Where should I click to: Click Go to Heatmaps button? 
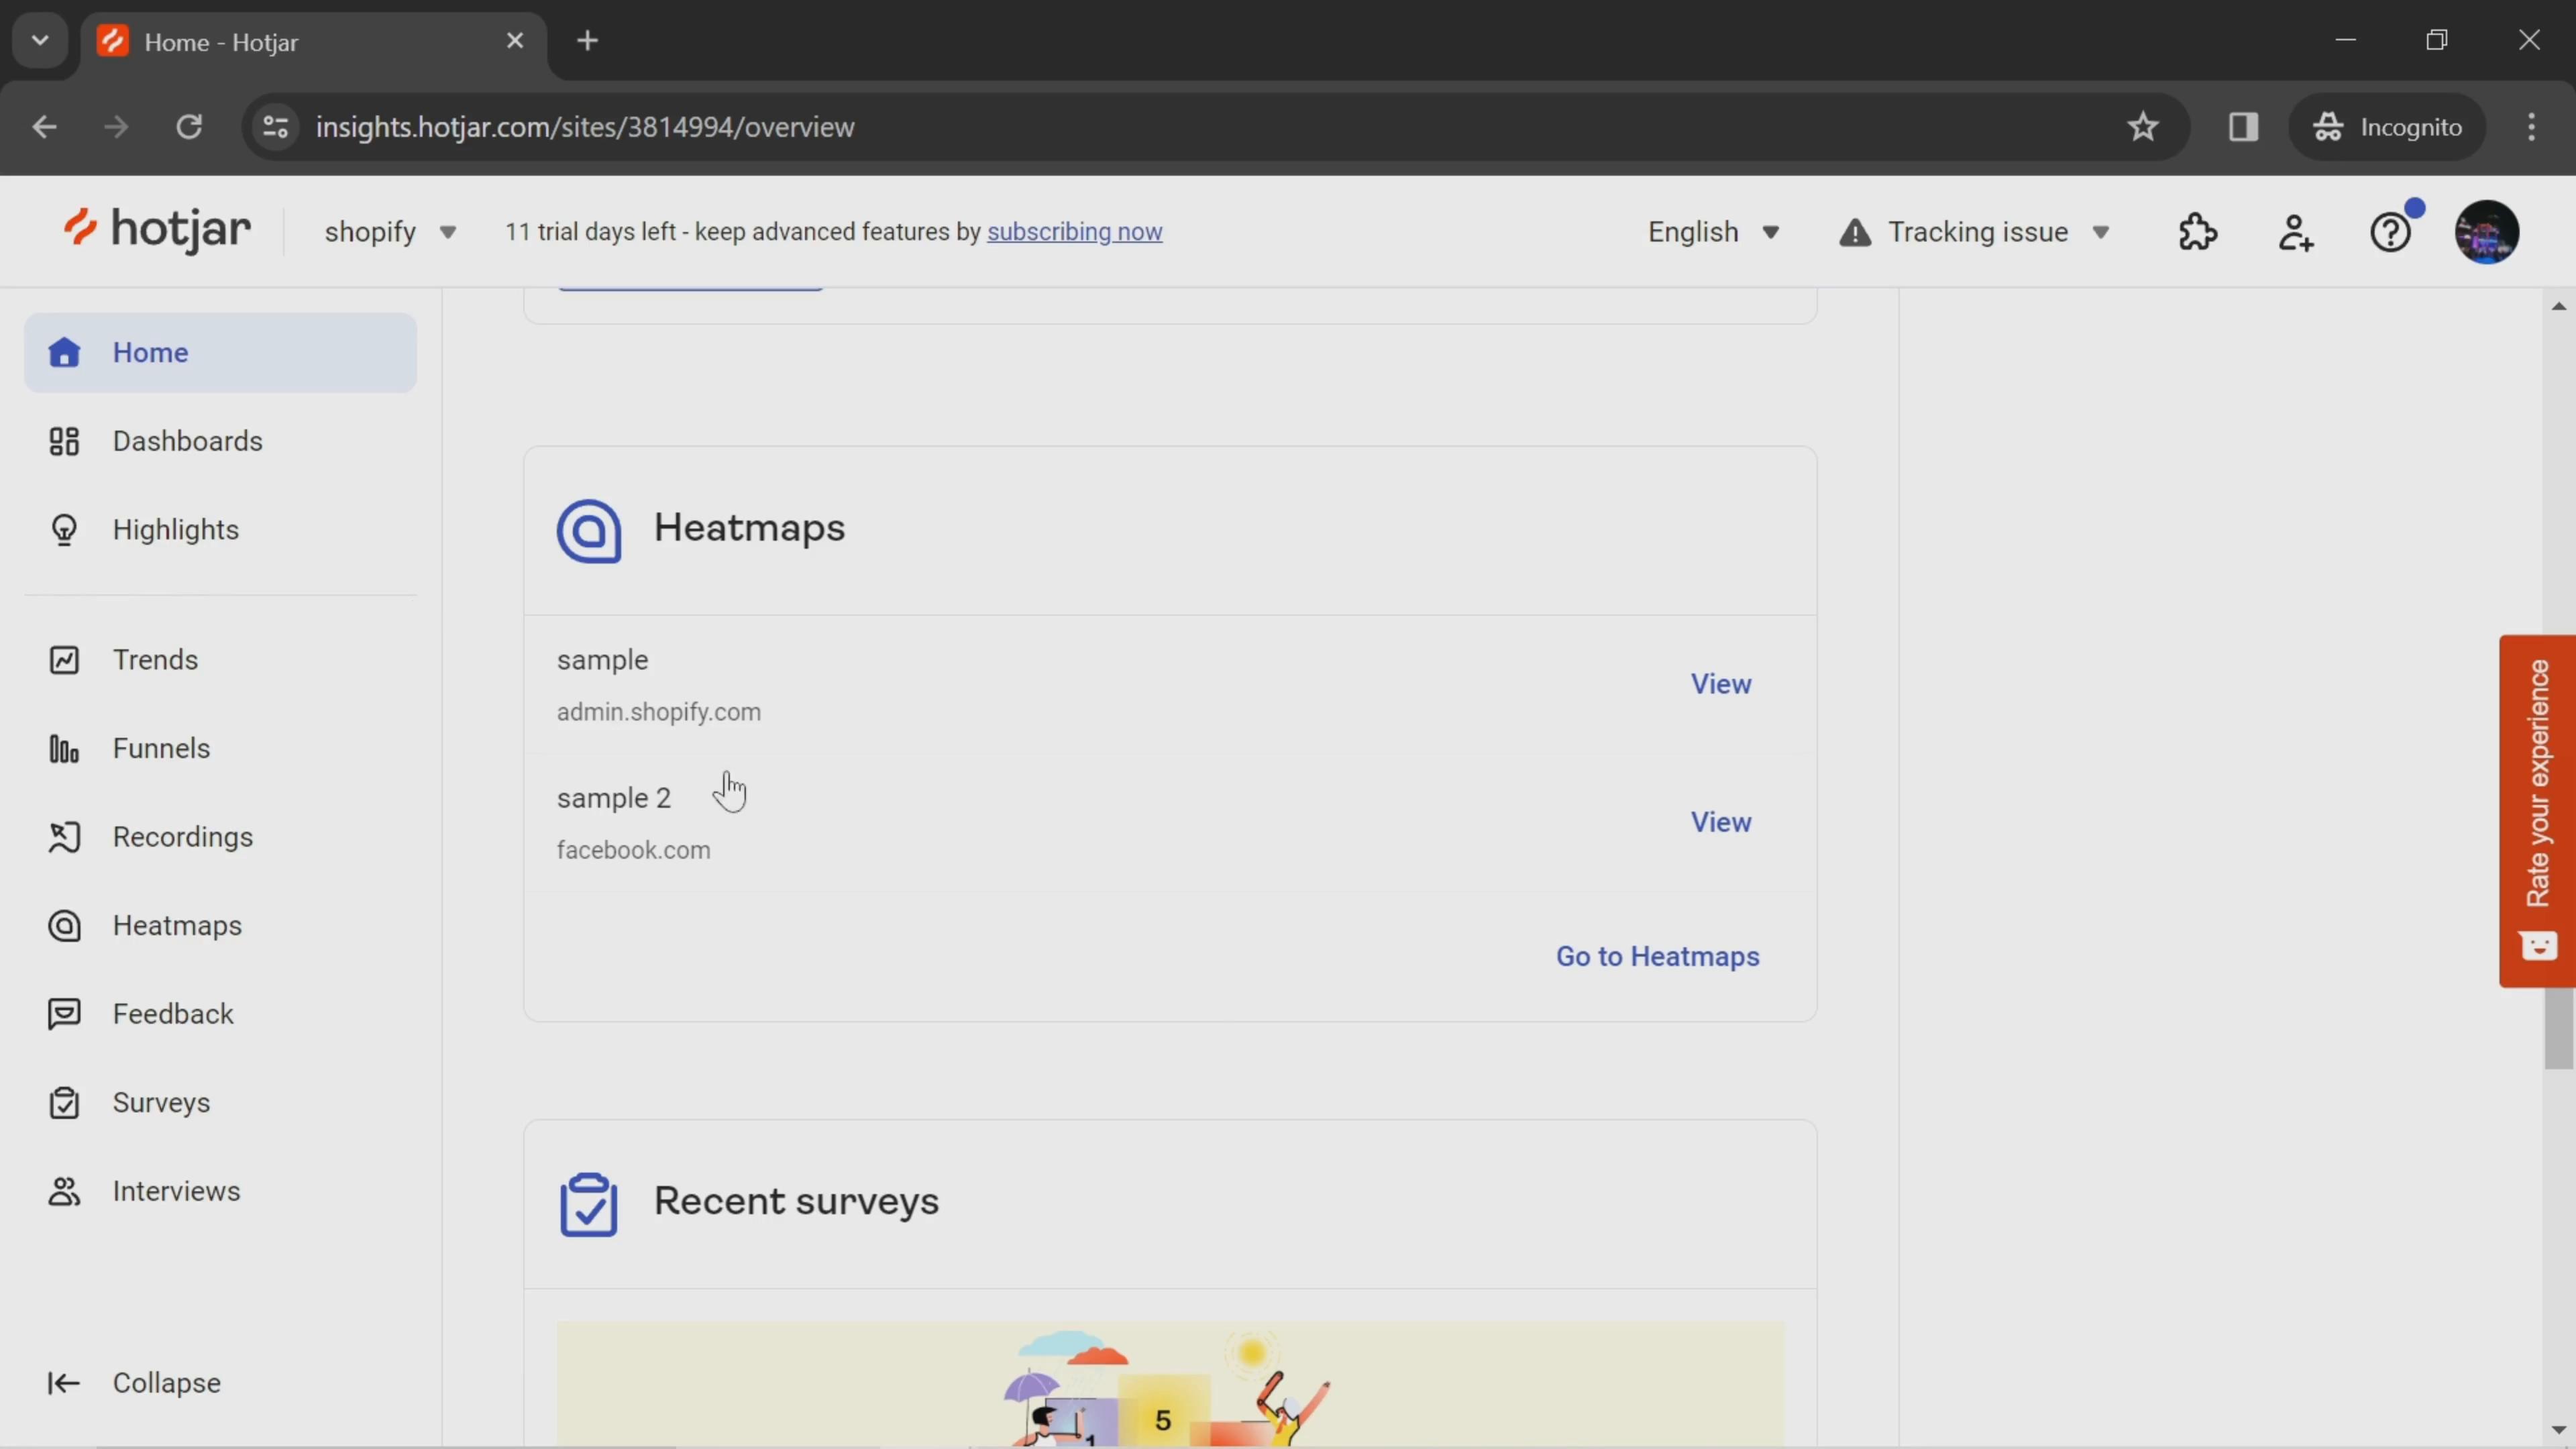click(x=1658, y=954)
